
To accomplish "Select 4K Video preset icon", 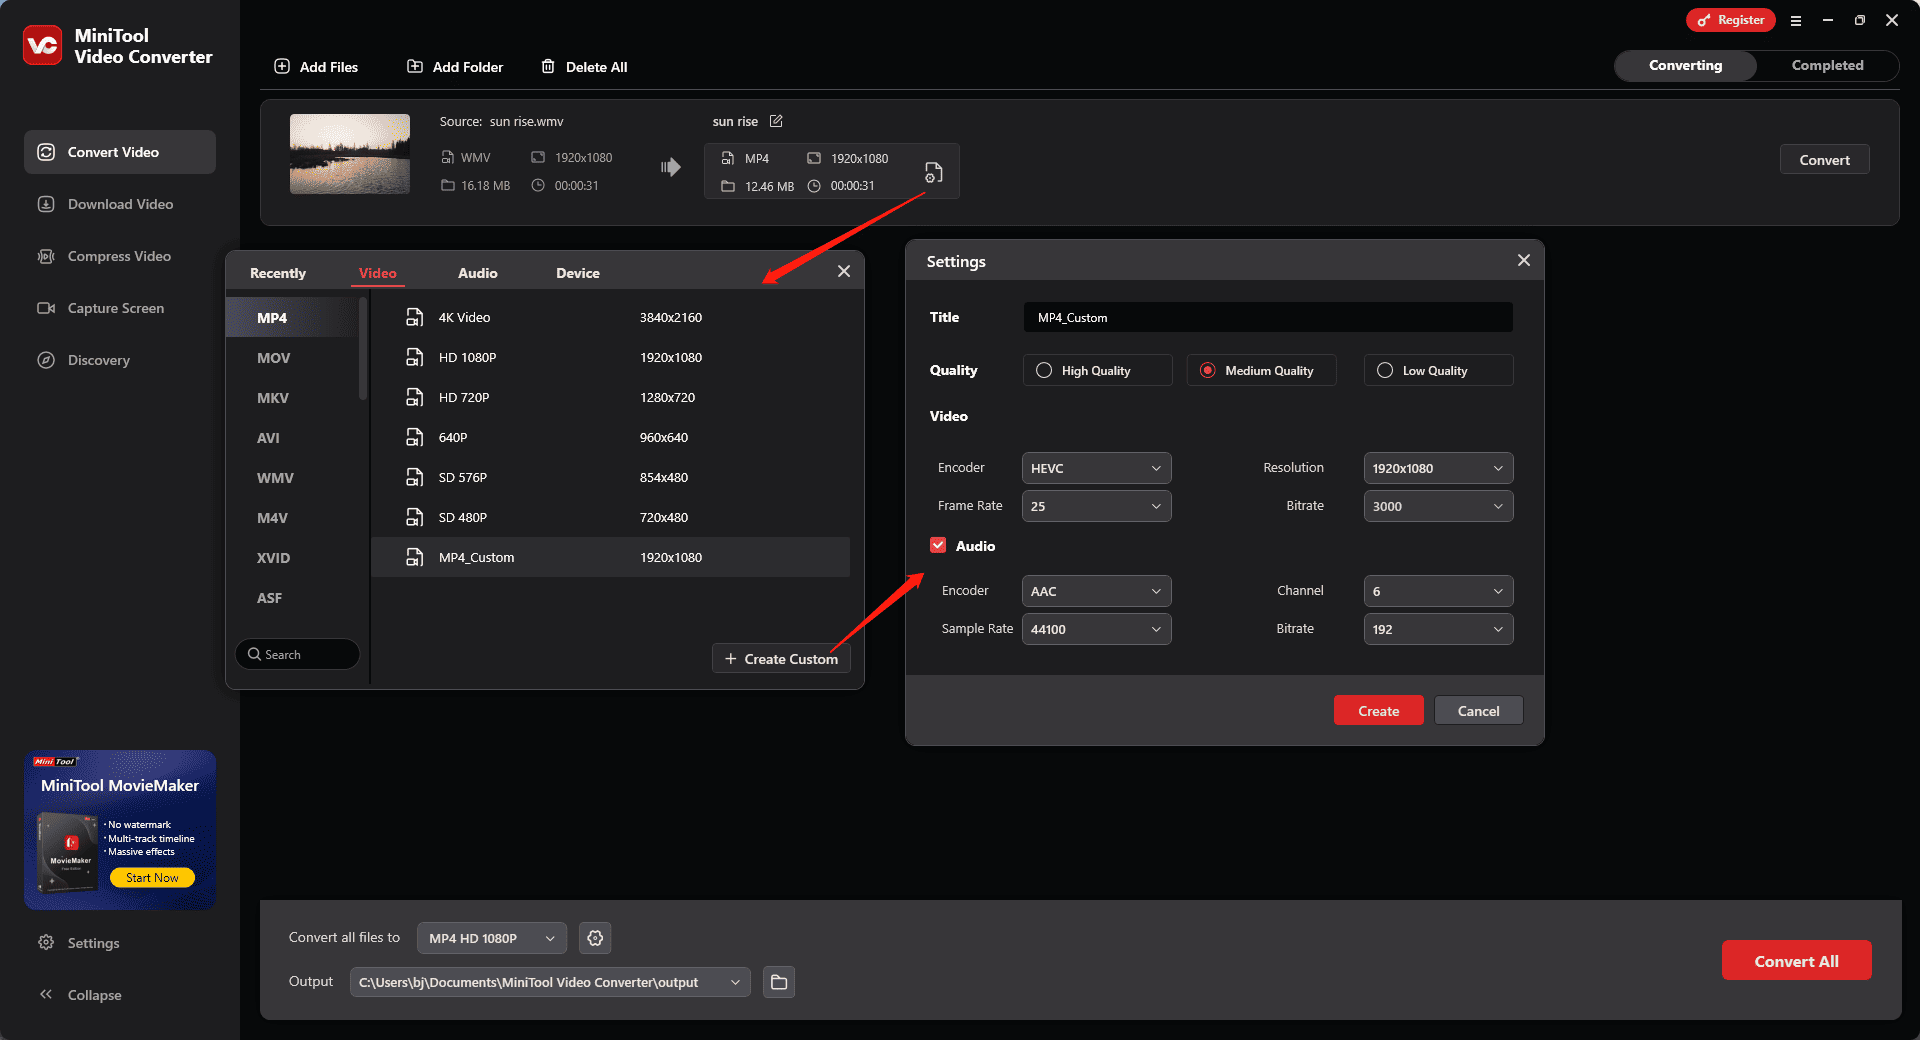I will 414,317.
